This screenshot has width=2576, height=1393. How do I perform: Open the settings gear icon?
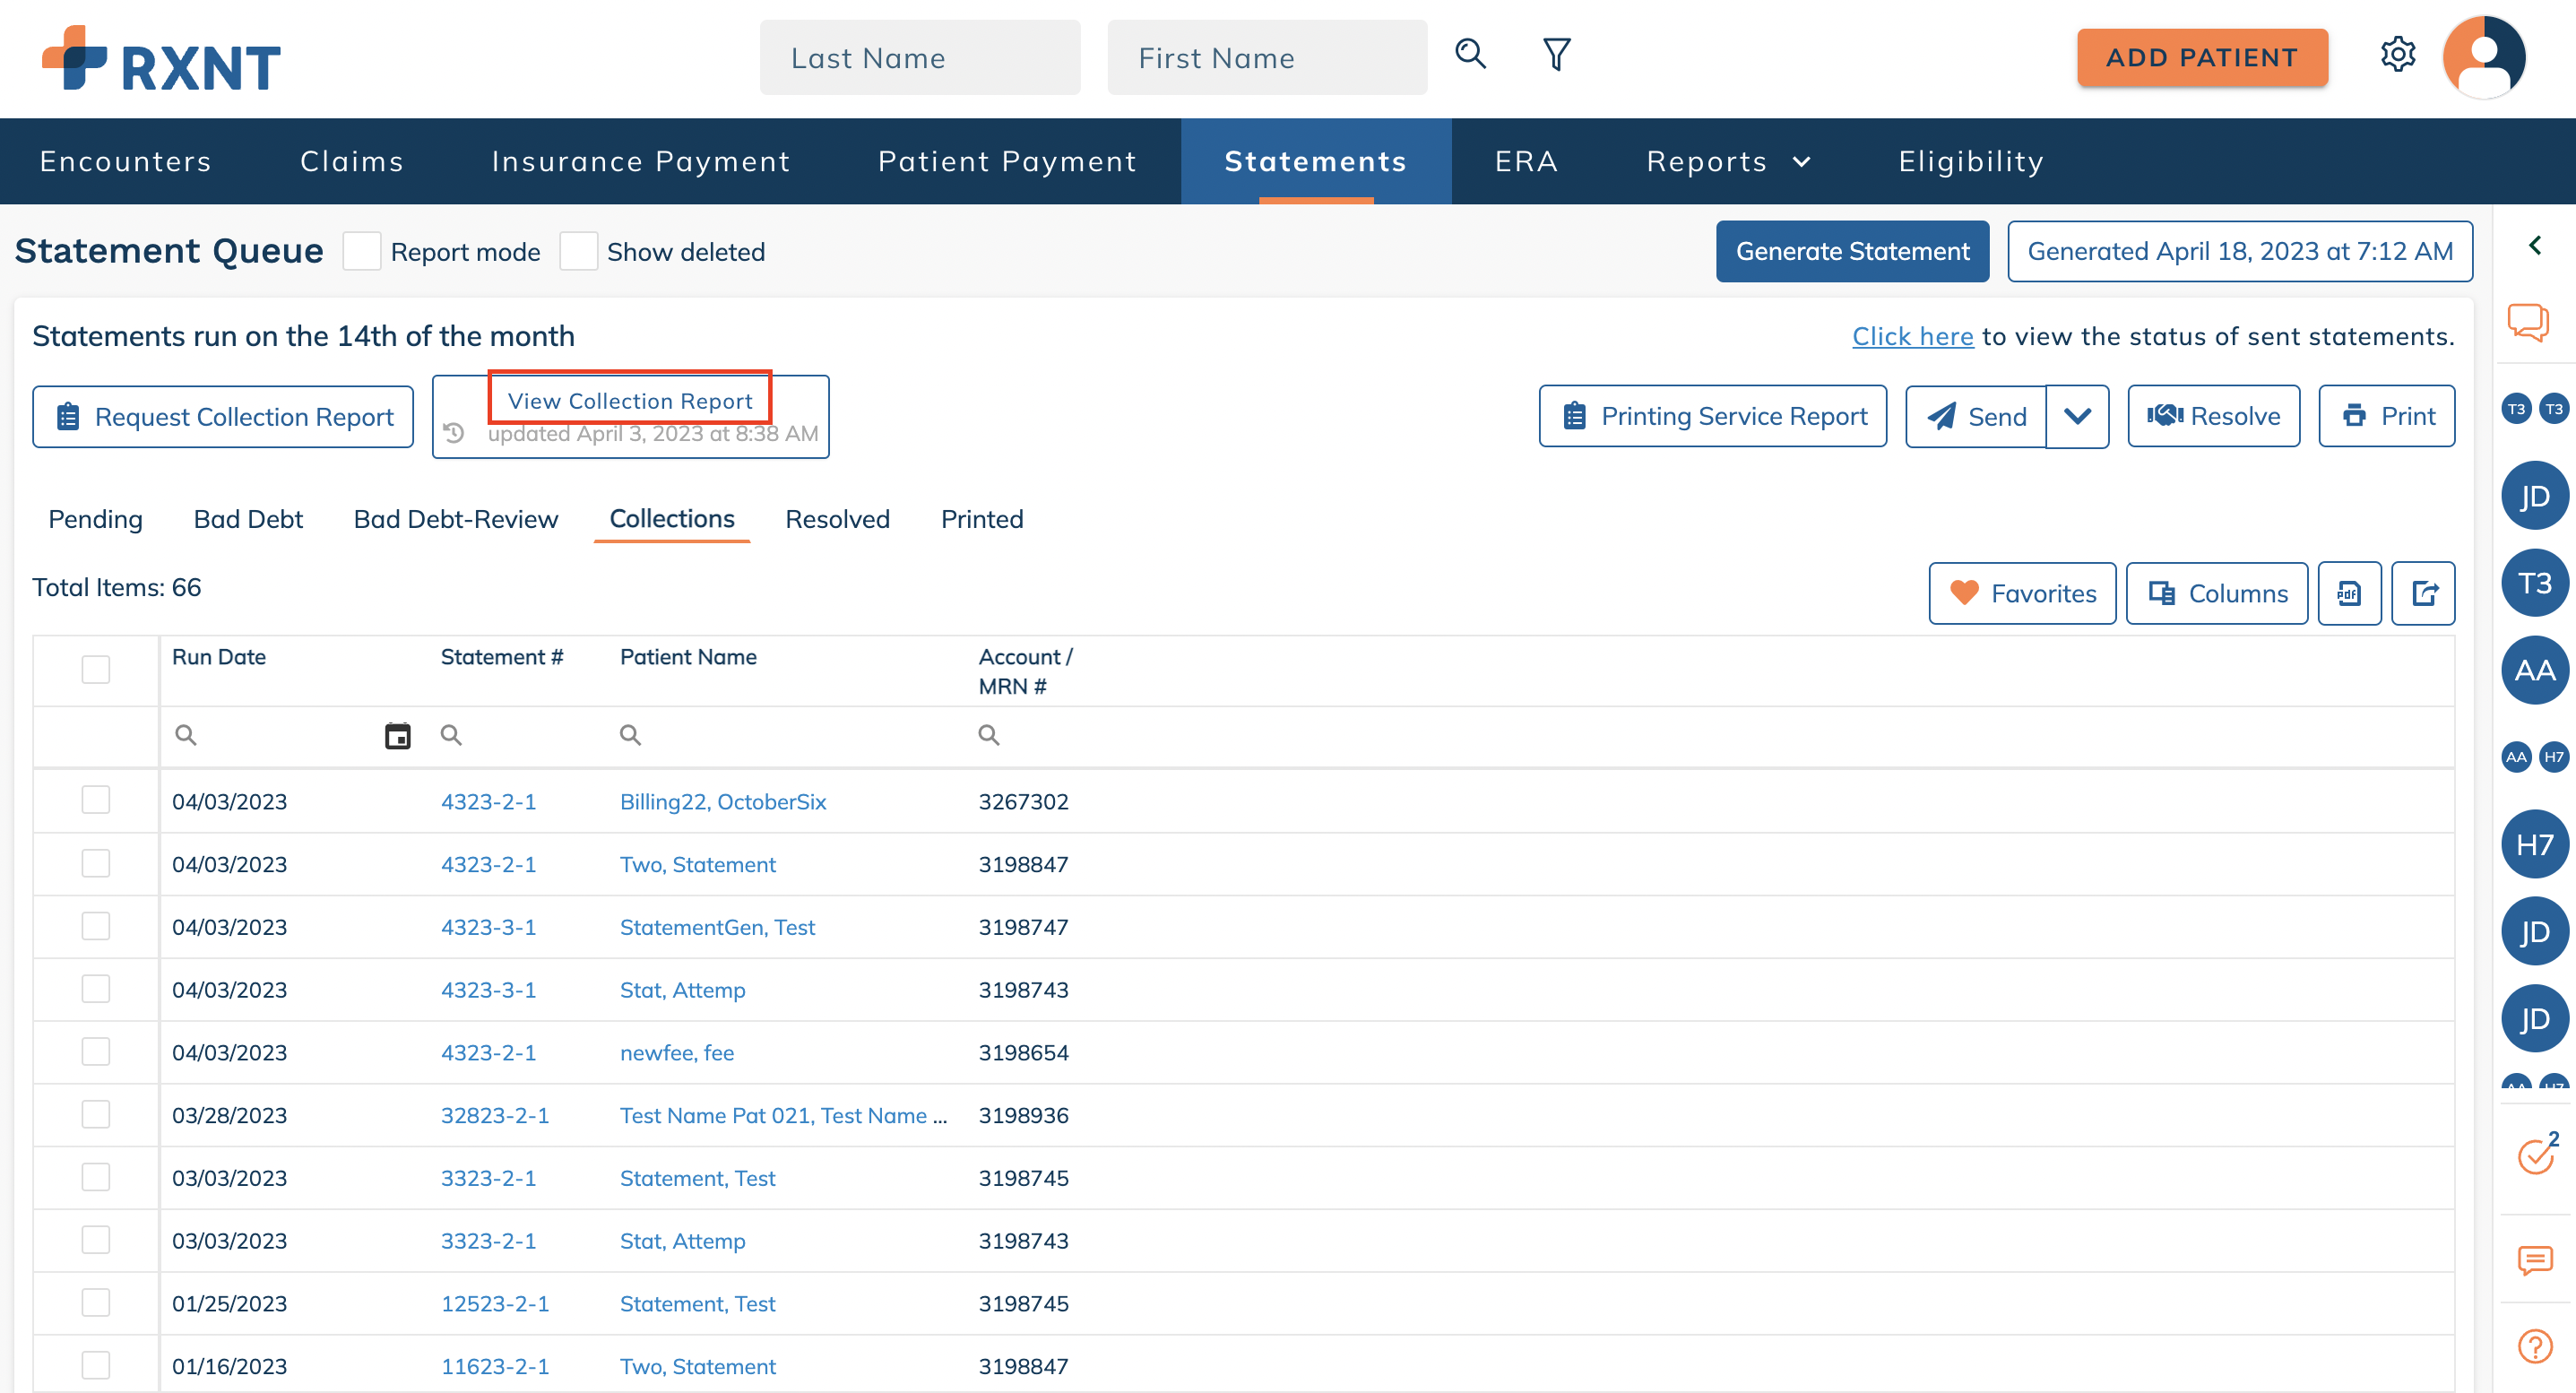coord(2397,55)
